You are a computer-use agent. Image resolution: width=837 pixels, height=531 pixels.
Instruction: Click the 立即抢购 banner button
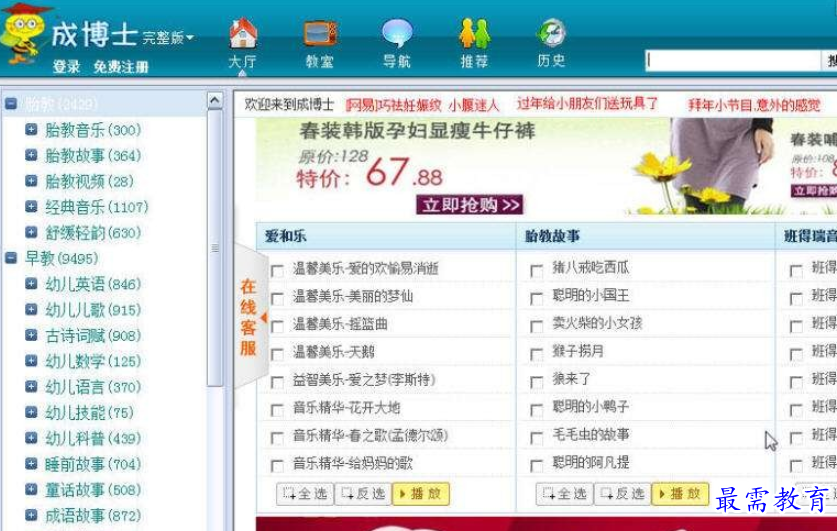point(469,205)
